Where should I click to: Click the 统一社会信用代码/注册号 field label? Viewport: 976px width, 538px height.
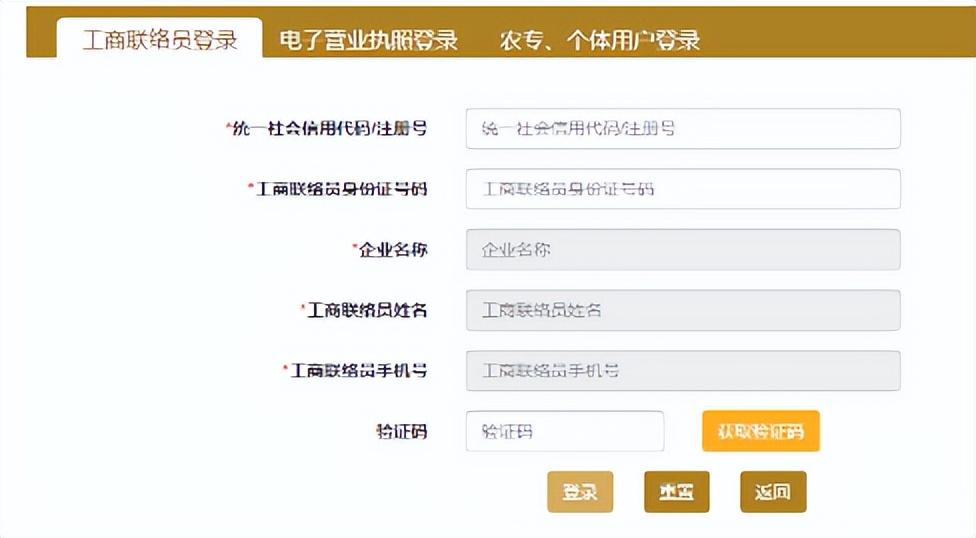coord(329,128)
